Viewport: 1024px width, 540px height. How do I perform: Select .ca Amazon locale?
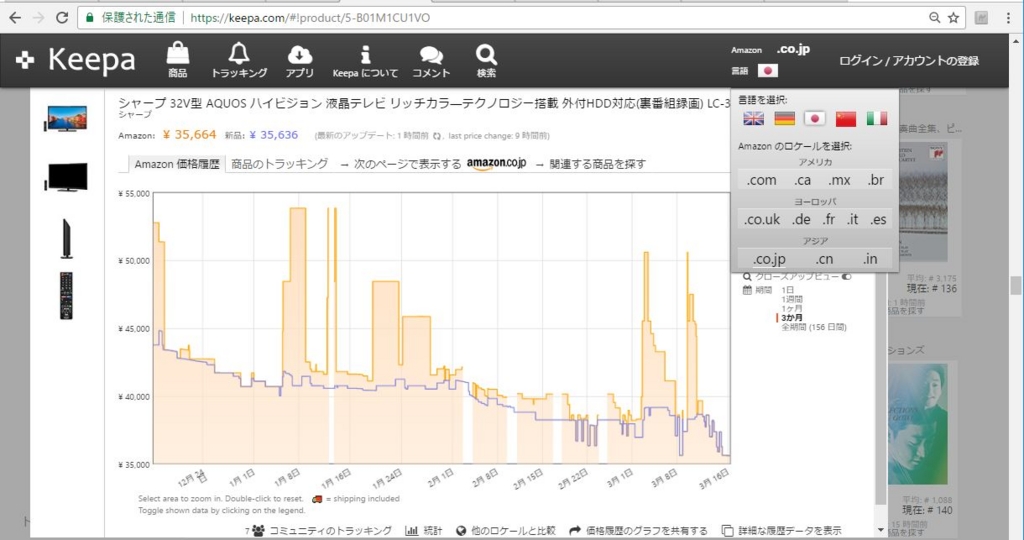803,180
